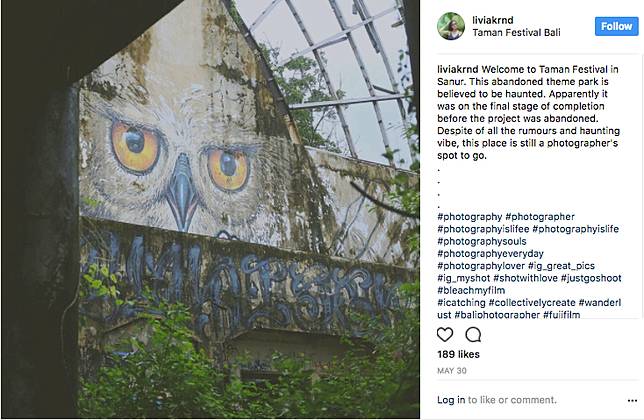This screenshot has width=644, height=420.
Task: Open liviakrnd's profile picture avatar
Action: 451,26
